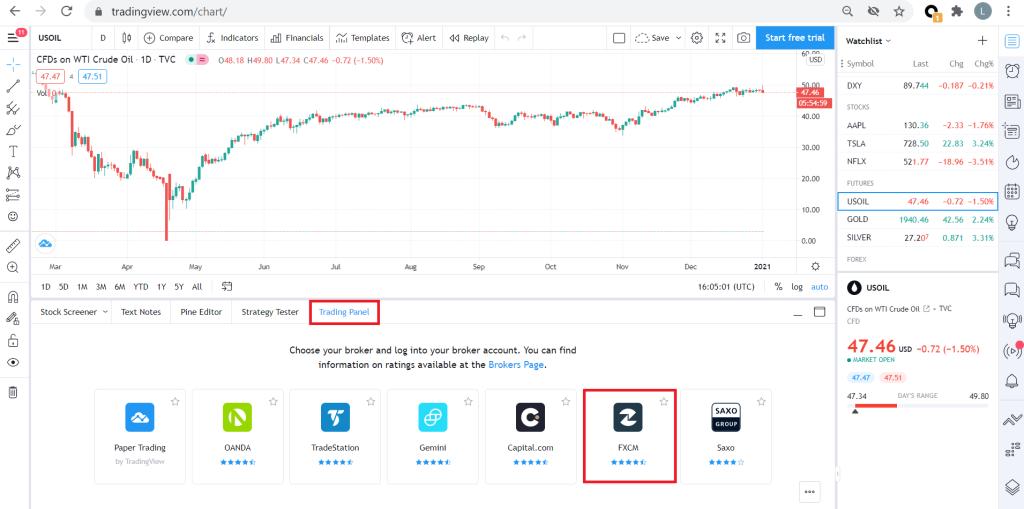Image resolution: width=1024 pixels, height=509 pixels.
Task: Open chart settings gear icon
Action: (x=697, y=38)
